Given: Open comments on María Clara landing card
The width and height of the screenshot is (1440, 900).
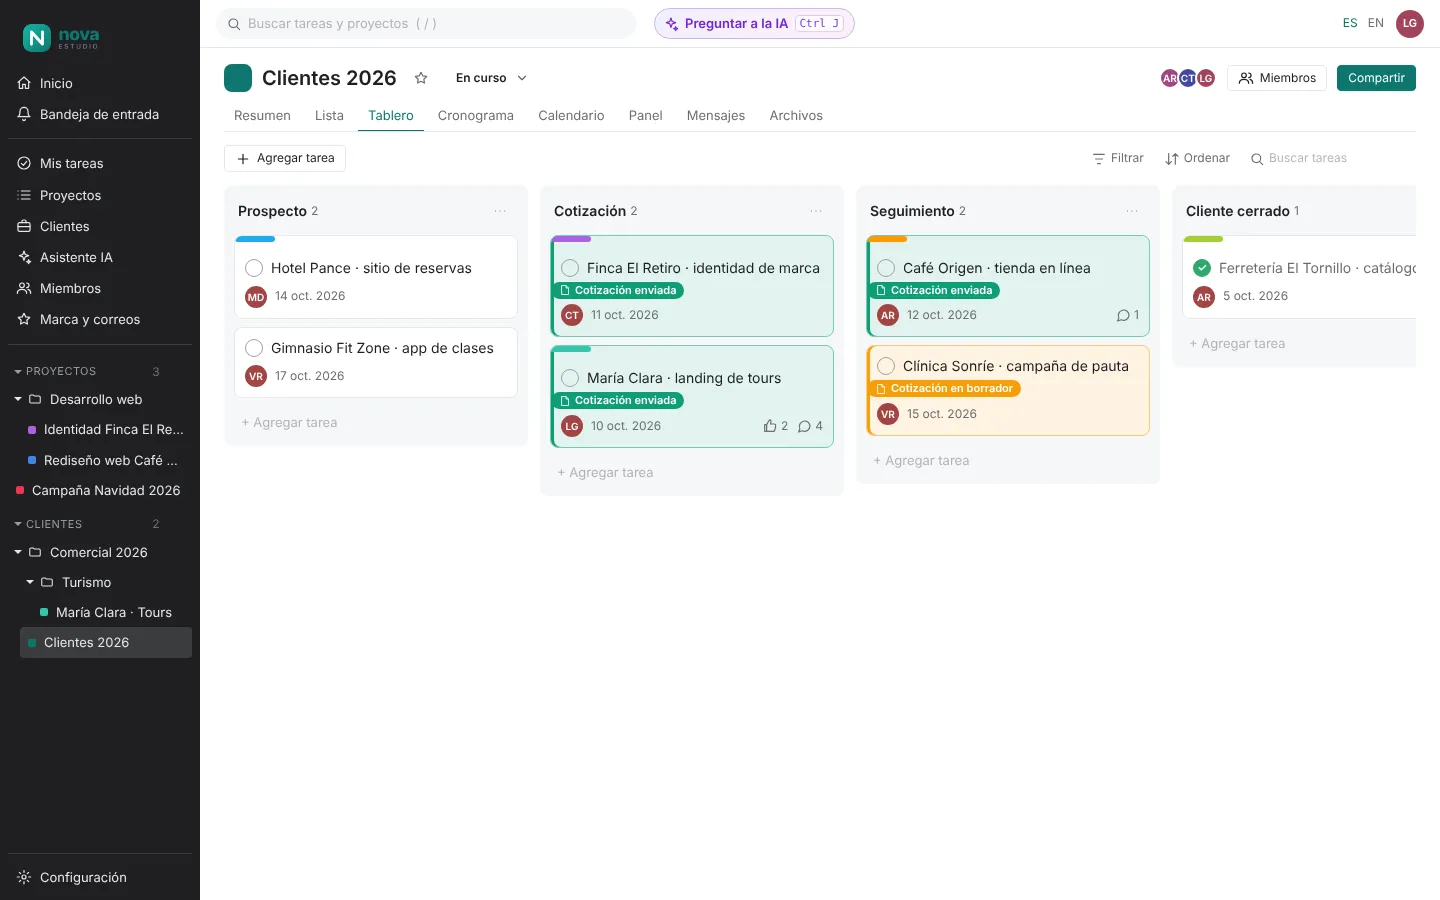Looking at the screenshot, I should (811, 426).
